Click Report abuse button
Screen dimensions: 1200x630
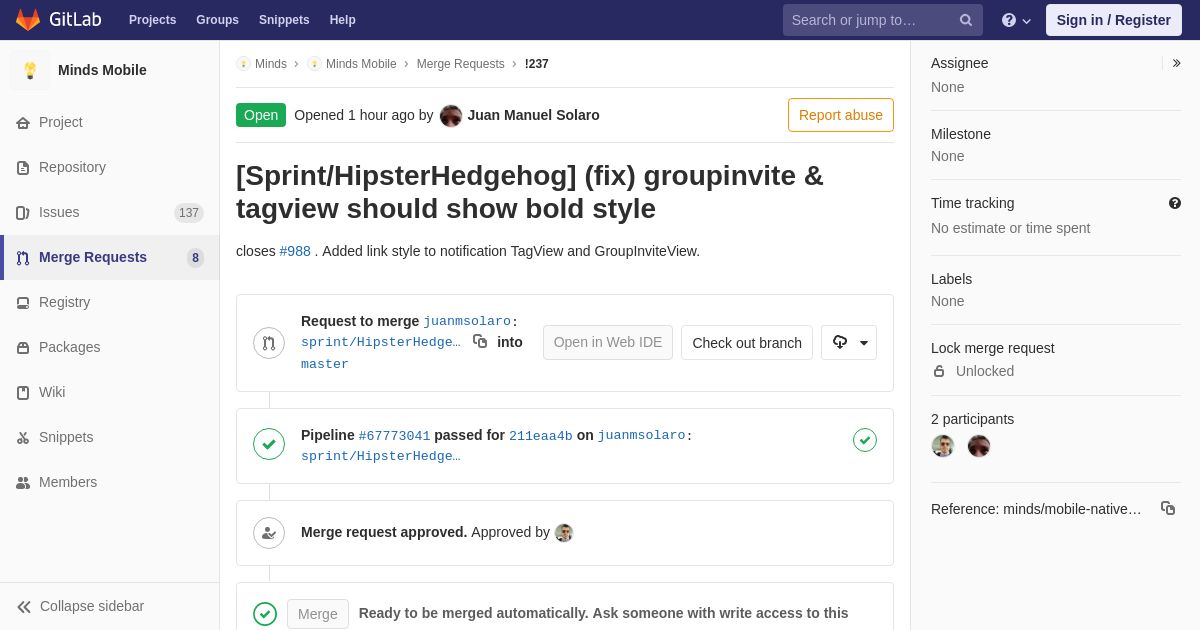coord(841,115)
